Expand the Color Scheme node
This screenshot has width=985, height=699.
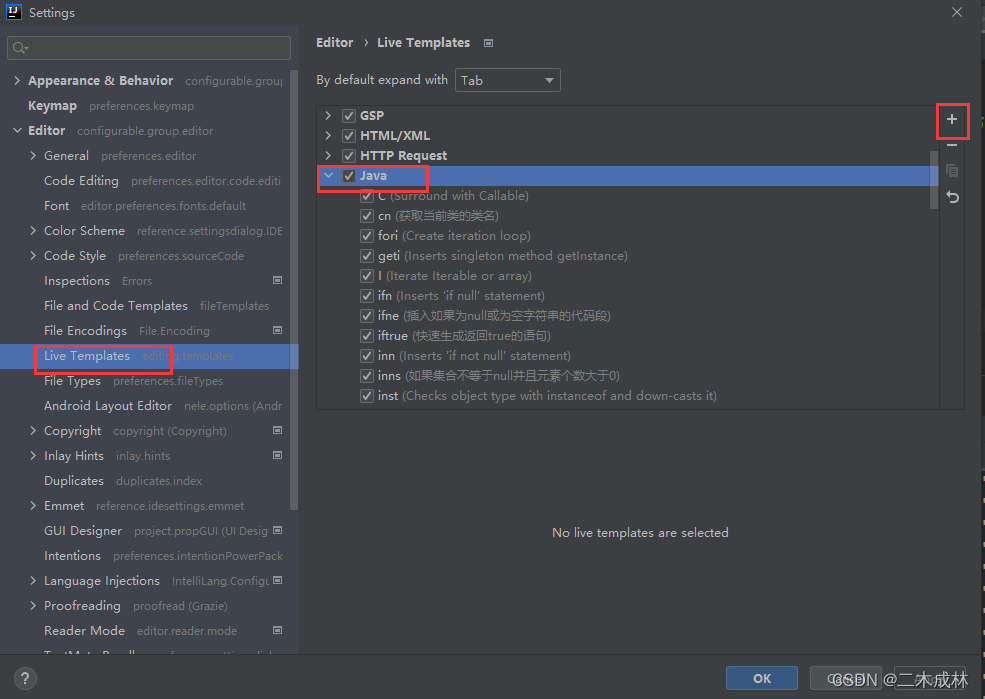click(33, 230)
